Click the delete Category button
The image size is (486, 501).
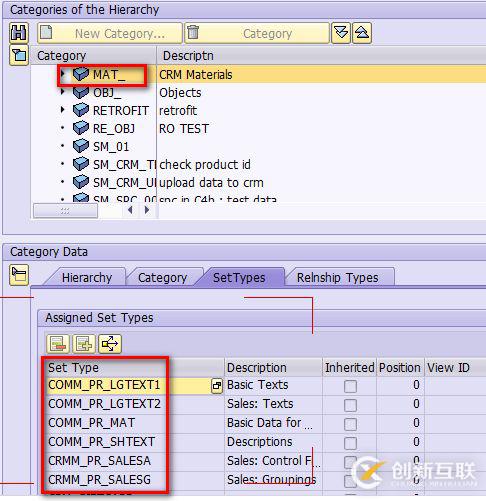(257, 33)
